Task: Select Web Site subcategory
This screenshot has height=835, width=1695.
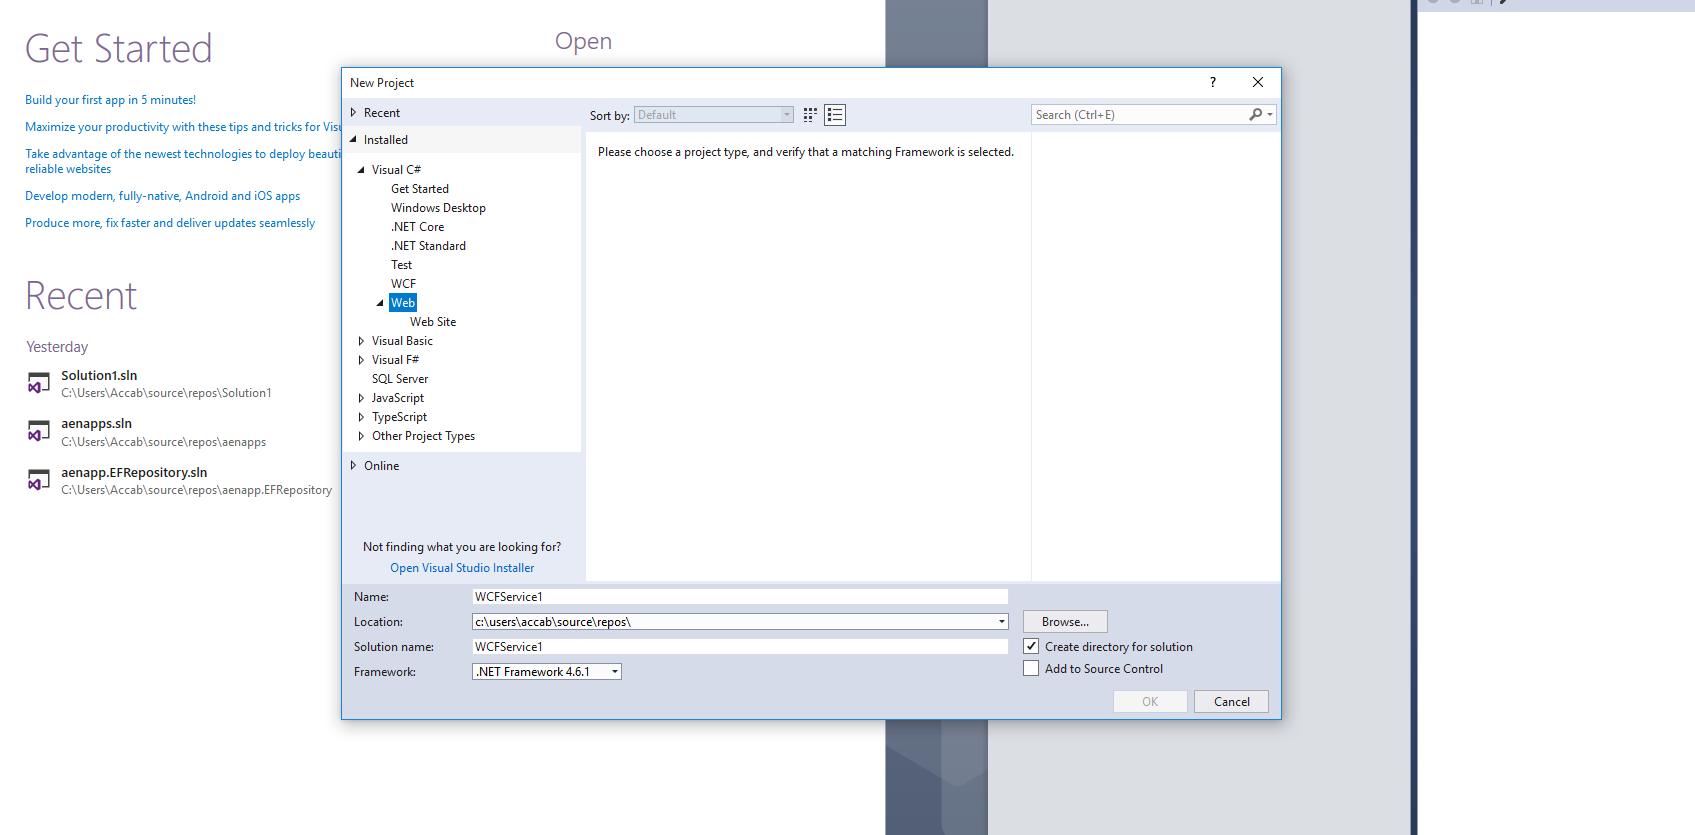Action: coord(433,322)
